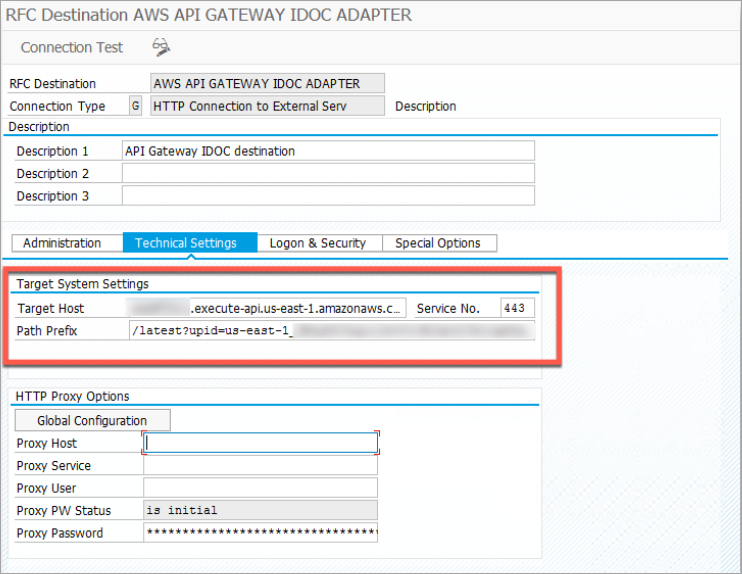This screenshot has width=742, height=574.
Task: Click the 'Service No.' label
Action: [x=448, y=309]
